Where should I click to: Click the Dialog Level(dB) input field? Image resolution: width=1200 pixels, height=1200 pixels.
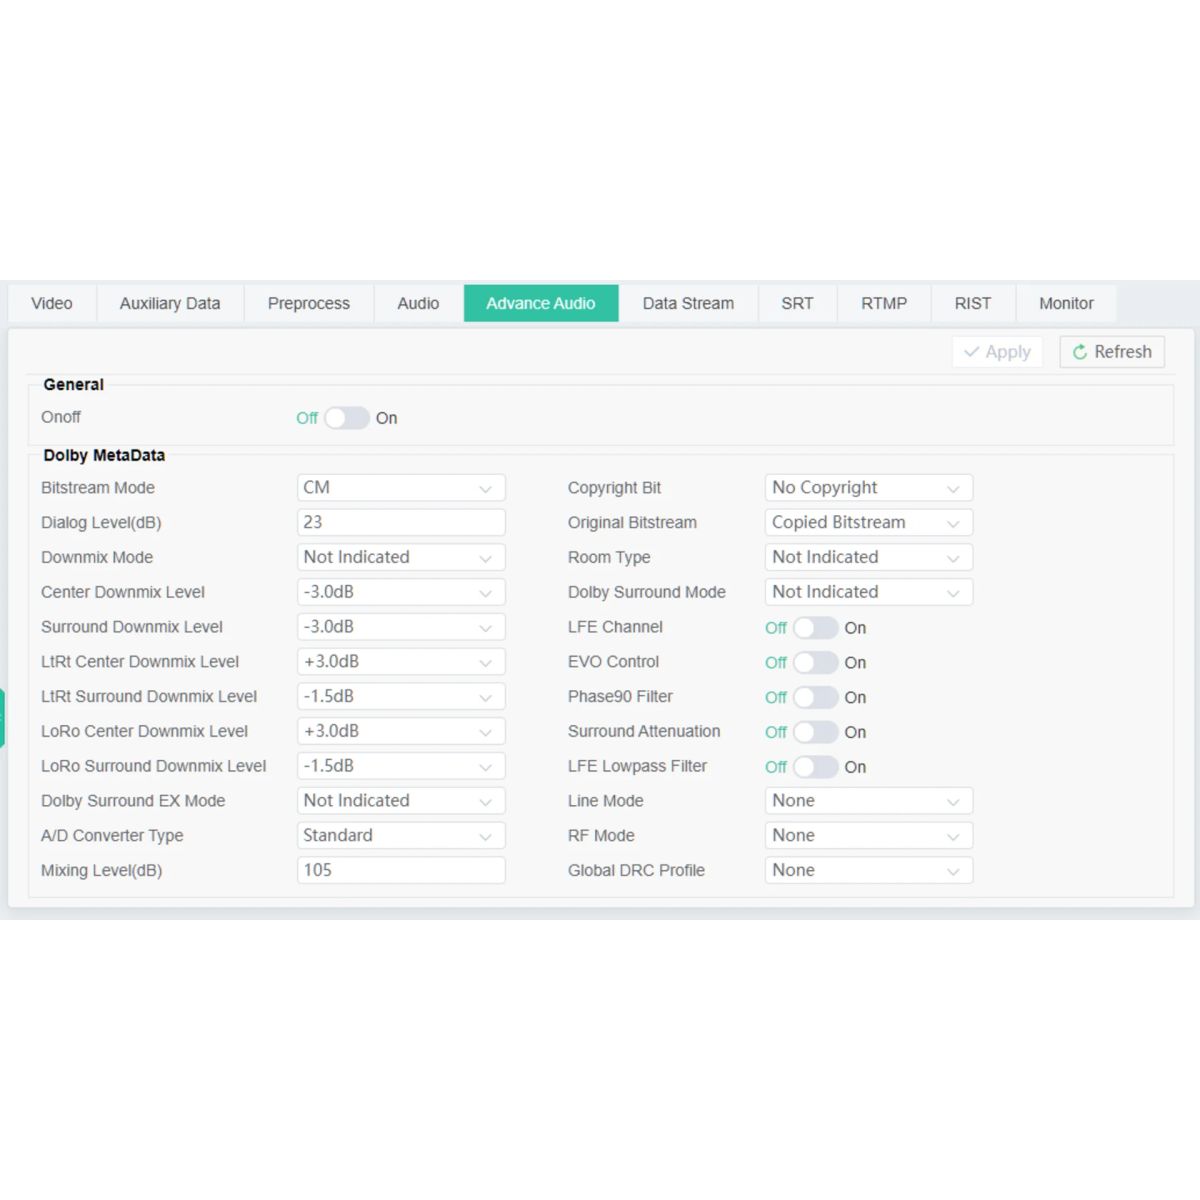(x=400, y=522)
